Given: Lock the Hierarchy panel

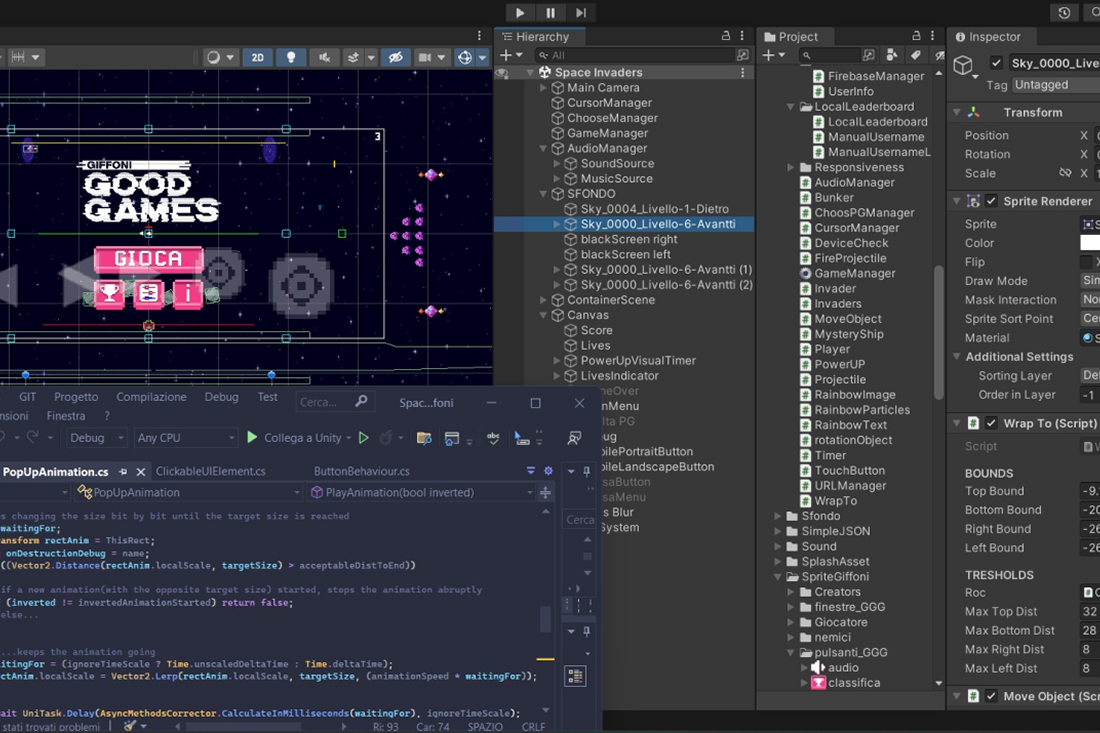Looking at the screenshot, I should point(726,36).
